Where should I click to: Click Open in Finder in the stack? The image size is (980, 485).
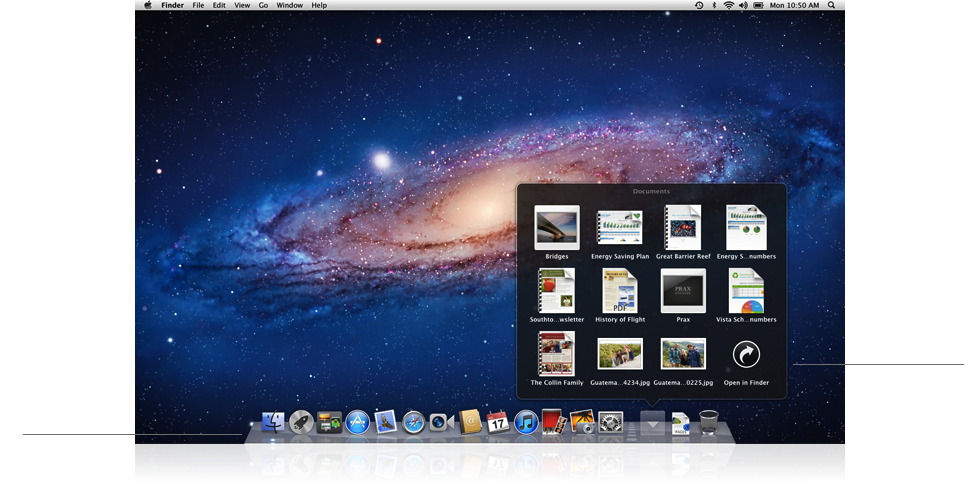(746, 354)
